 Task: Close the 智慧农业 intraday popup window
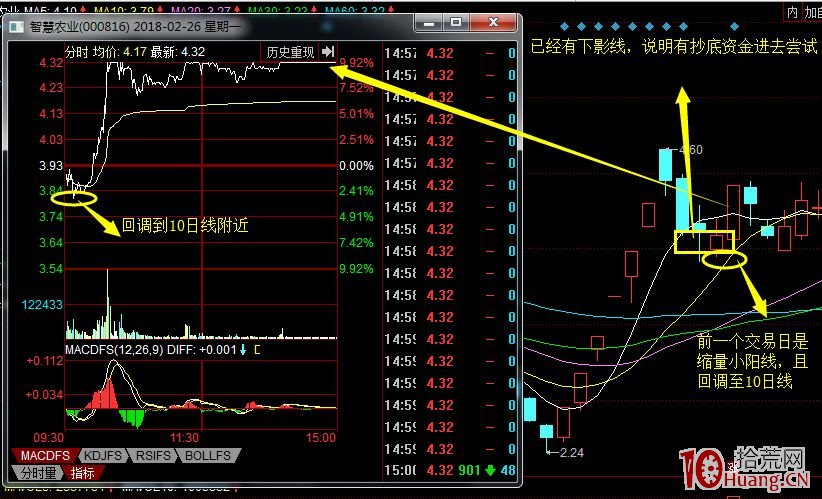(x=494, y=20)
